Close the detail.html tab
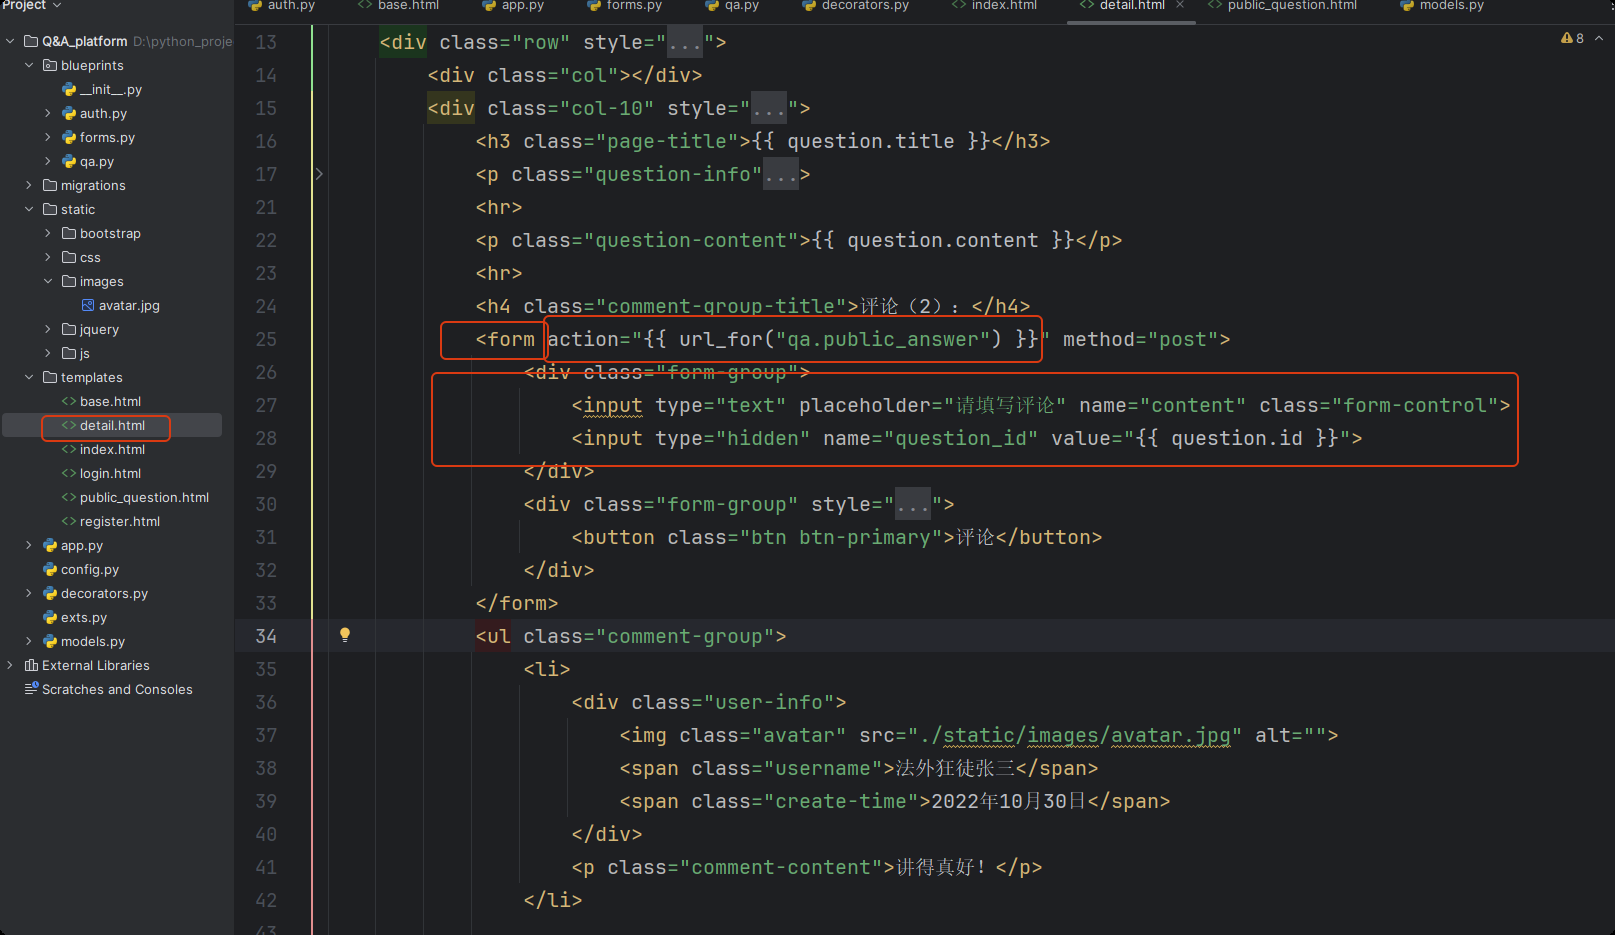 tap(1180, 5)
